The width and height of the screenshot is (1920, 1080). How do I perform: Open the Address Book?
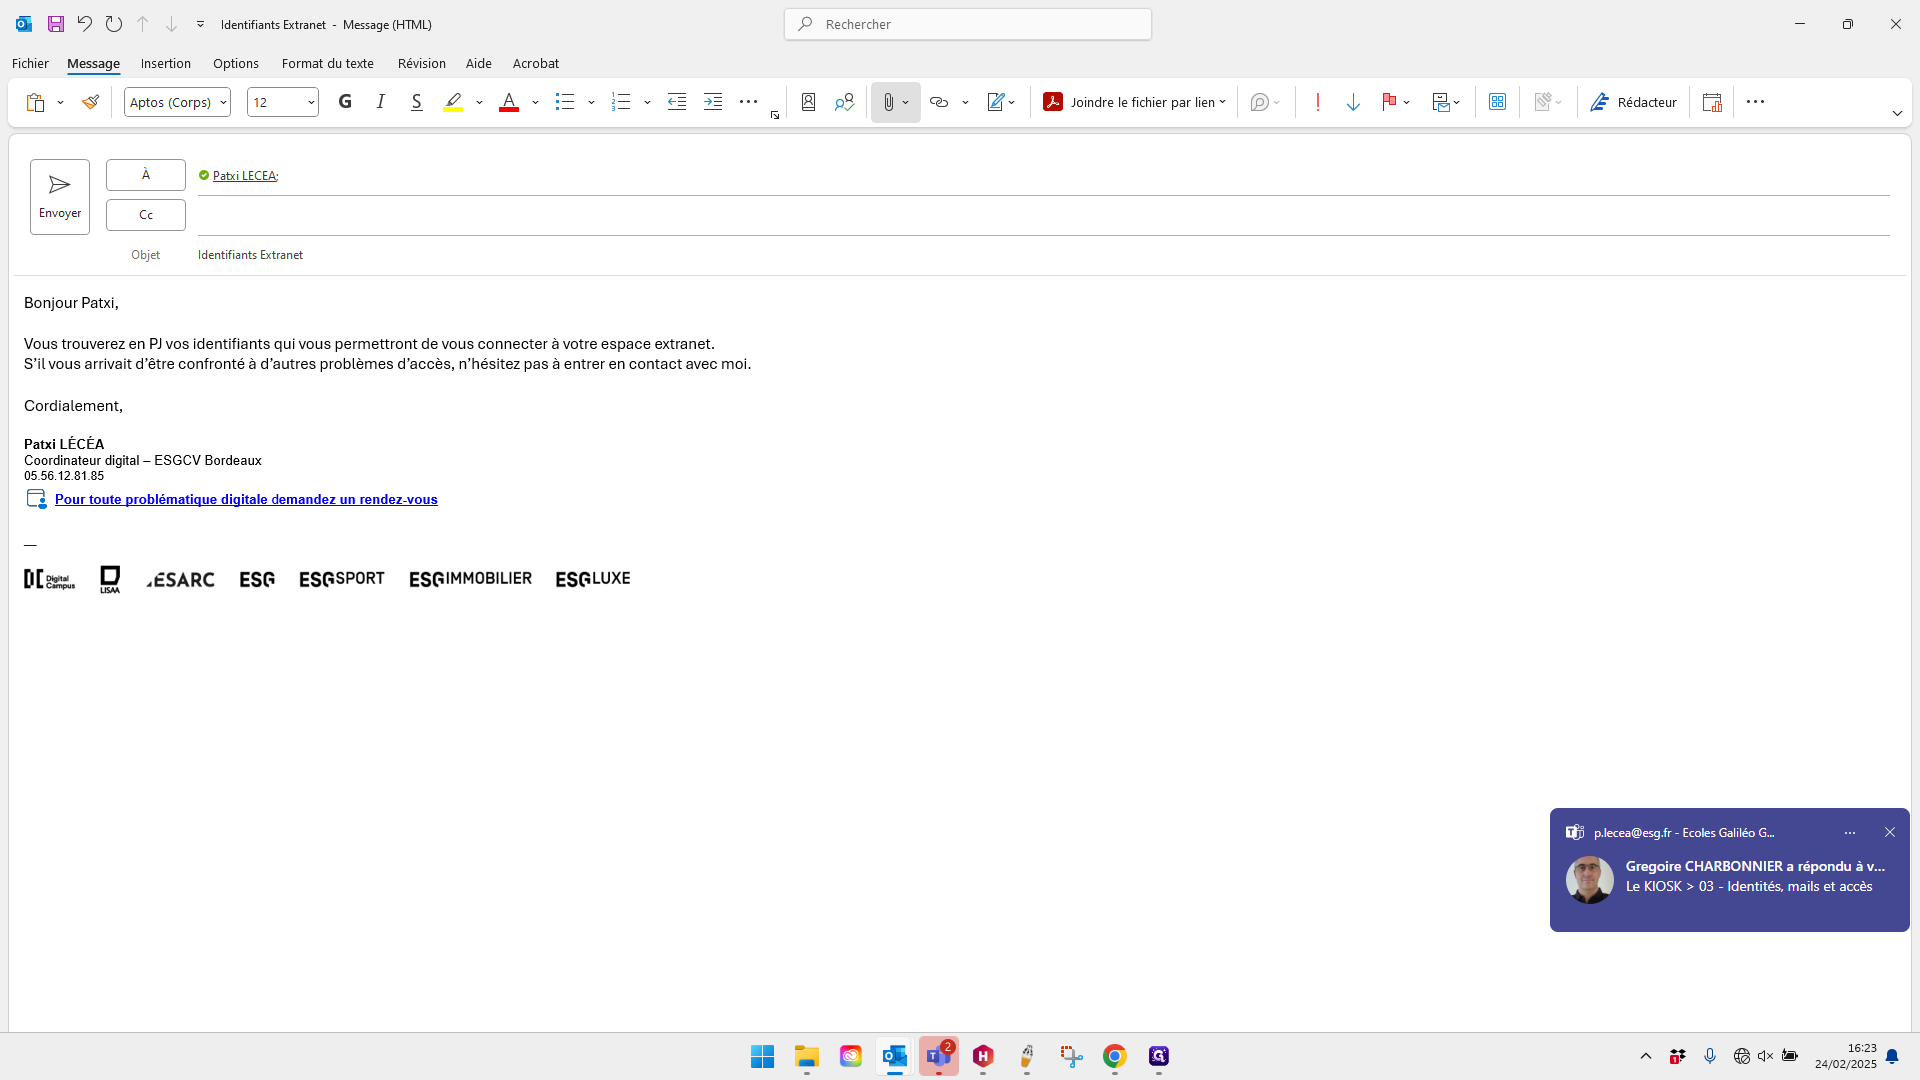tap(809, 102)
